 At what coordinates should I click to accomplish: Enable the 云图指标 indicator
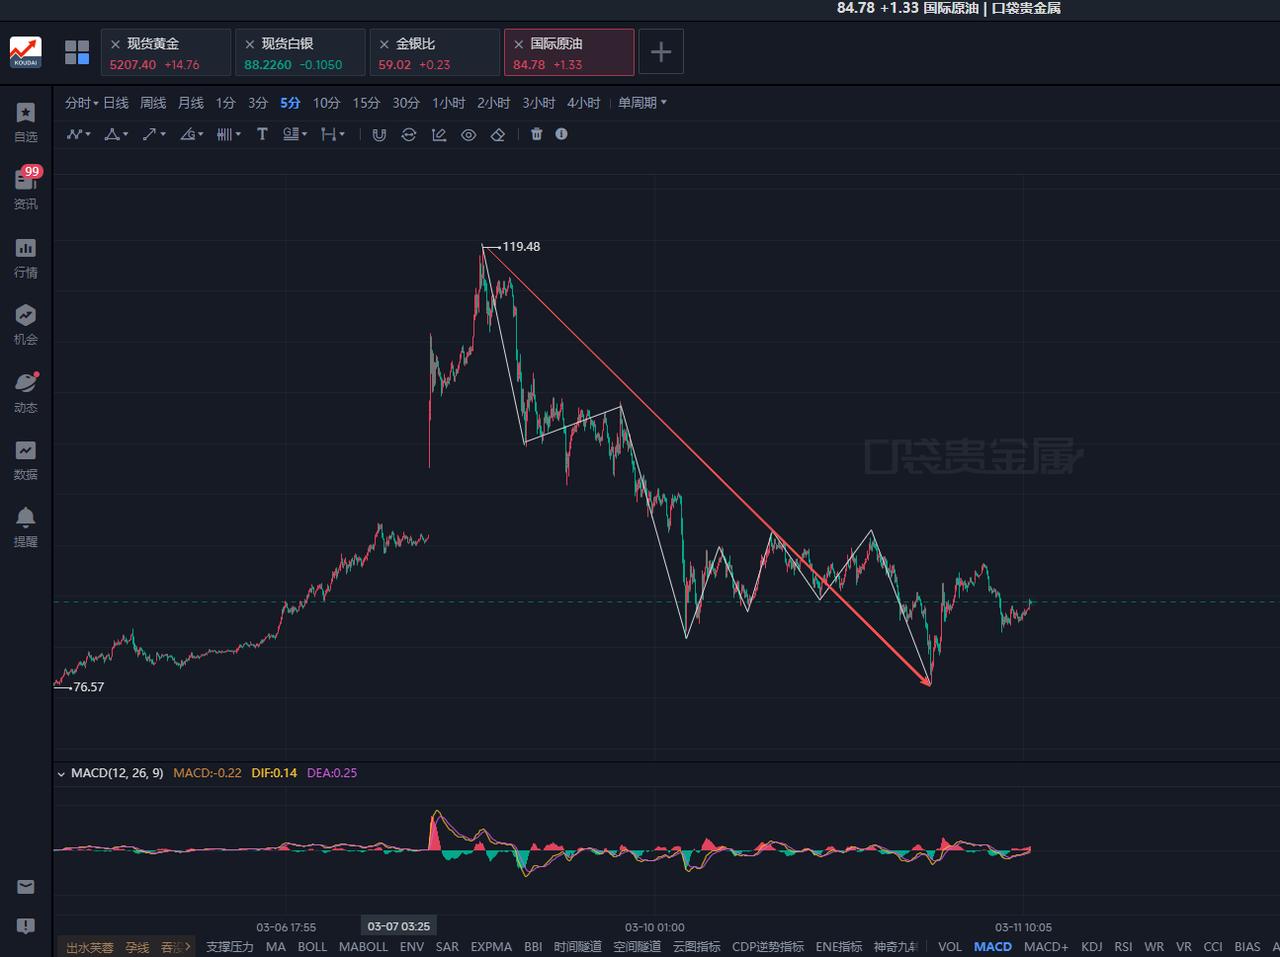pos(696,946)
